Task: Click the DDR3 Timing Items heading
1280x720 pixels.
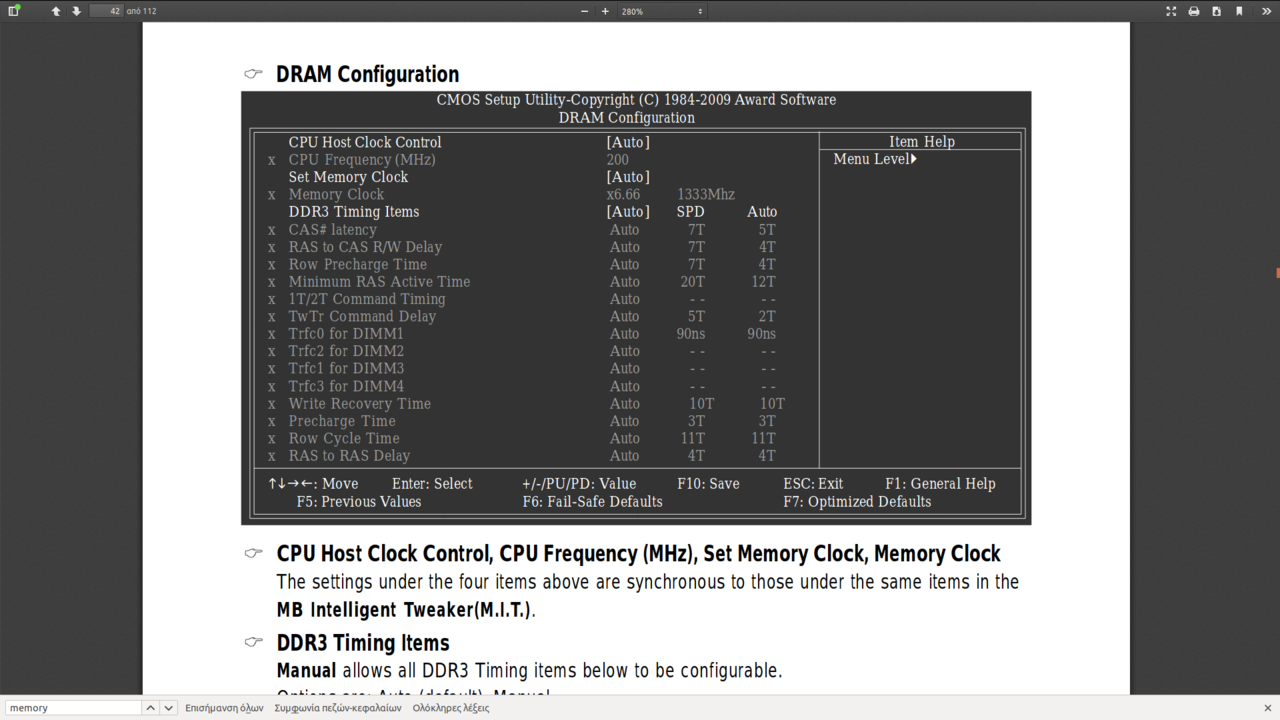Action: 363,642
